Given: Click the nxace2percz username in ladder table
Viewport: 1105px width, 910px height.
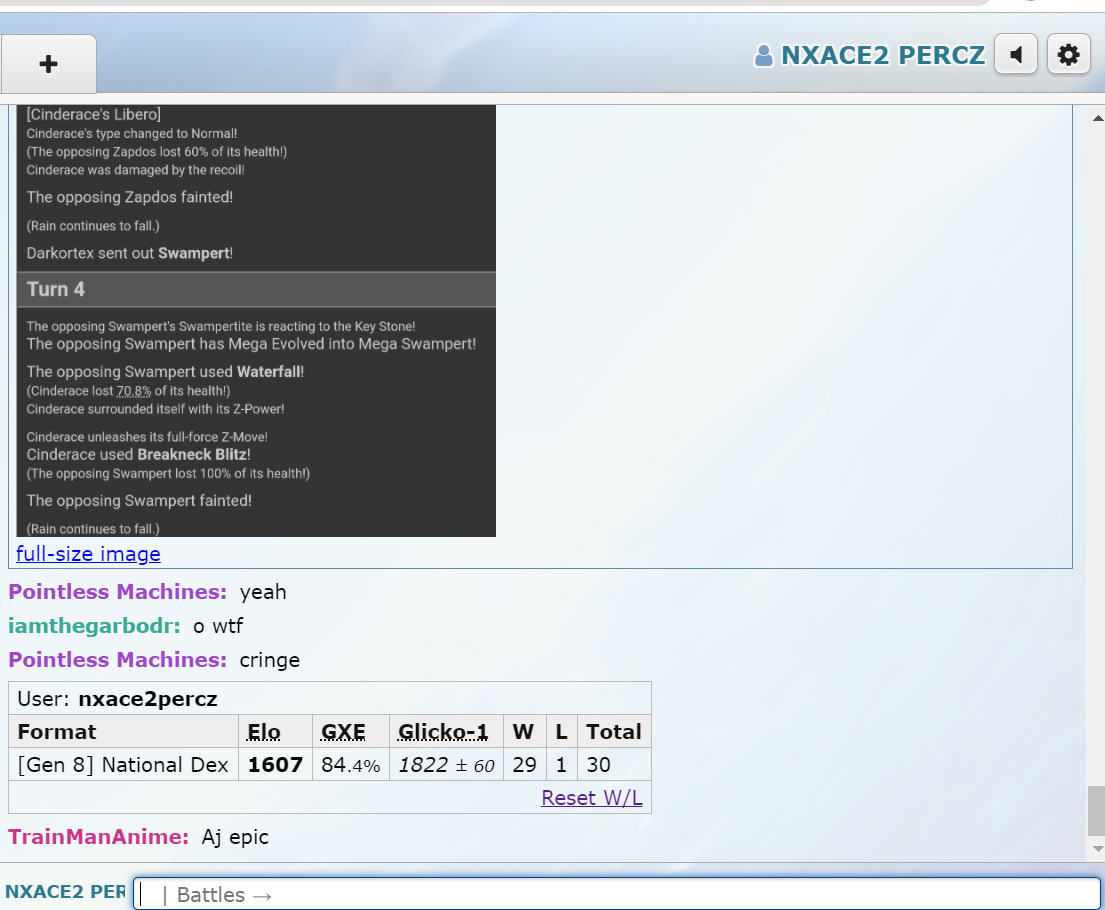Looking at the screenshot, I should [147, 698].
